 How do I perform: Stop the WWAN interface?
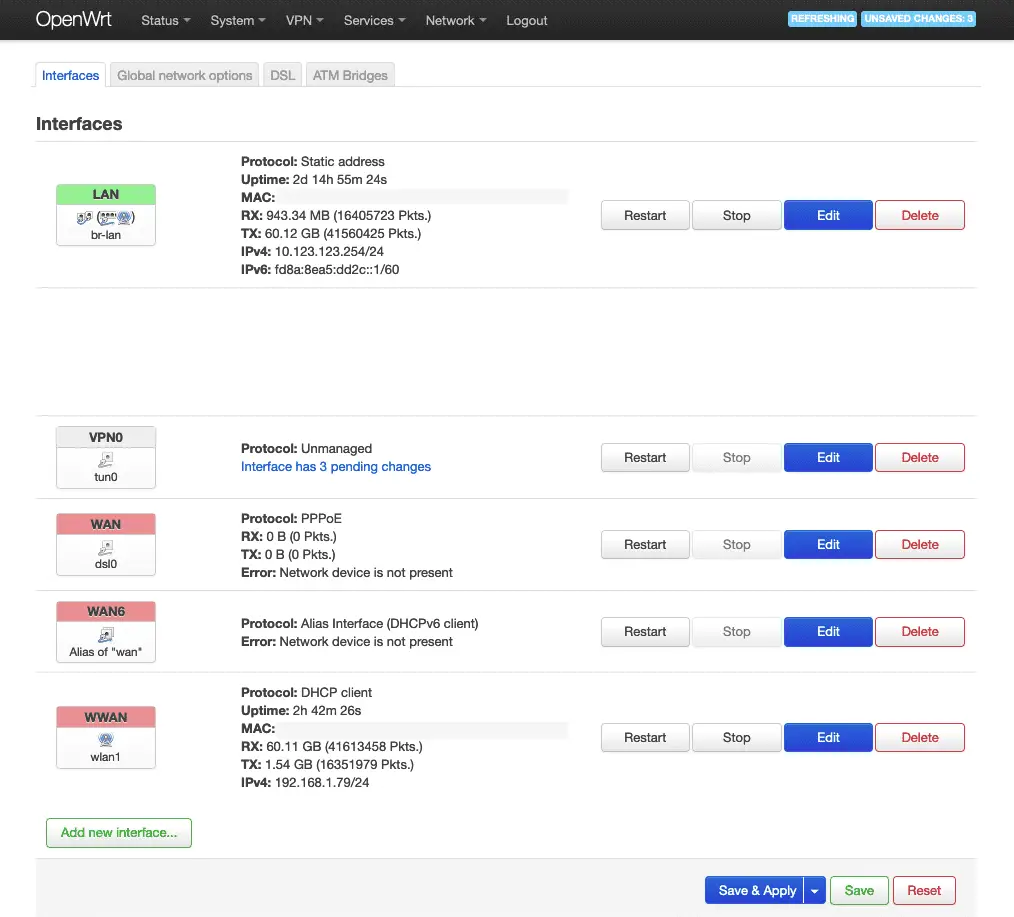(736, 737)
